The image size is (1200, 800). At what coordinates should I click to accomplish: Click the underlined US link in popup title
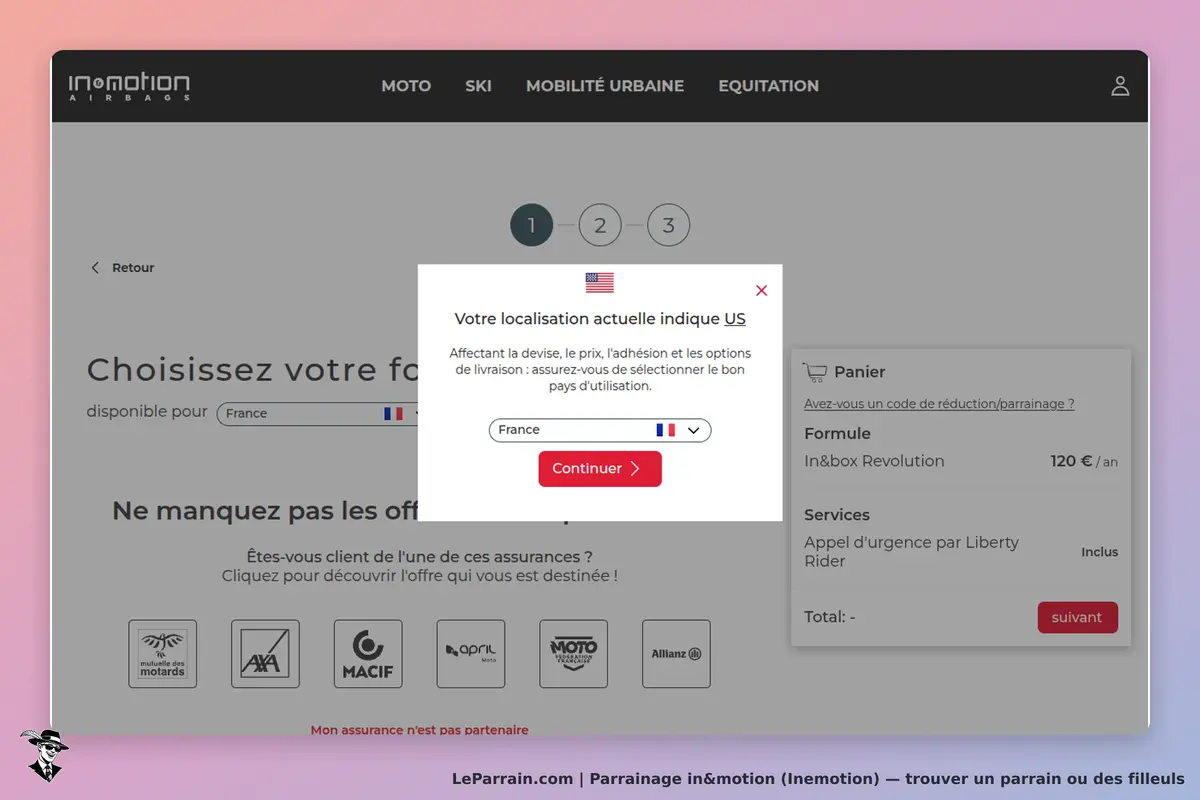click(735, 319)
